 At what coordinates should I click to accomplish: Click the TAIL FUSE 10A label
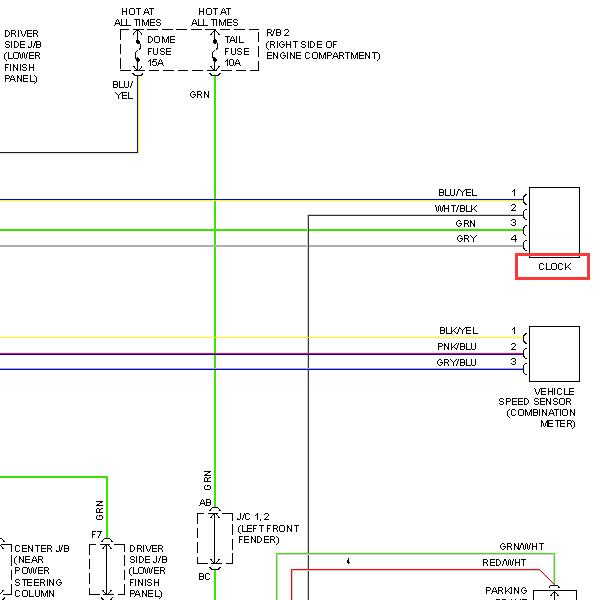tap(236, 51)
